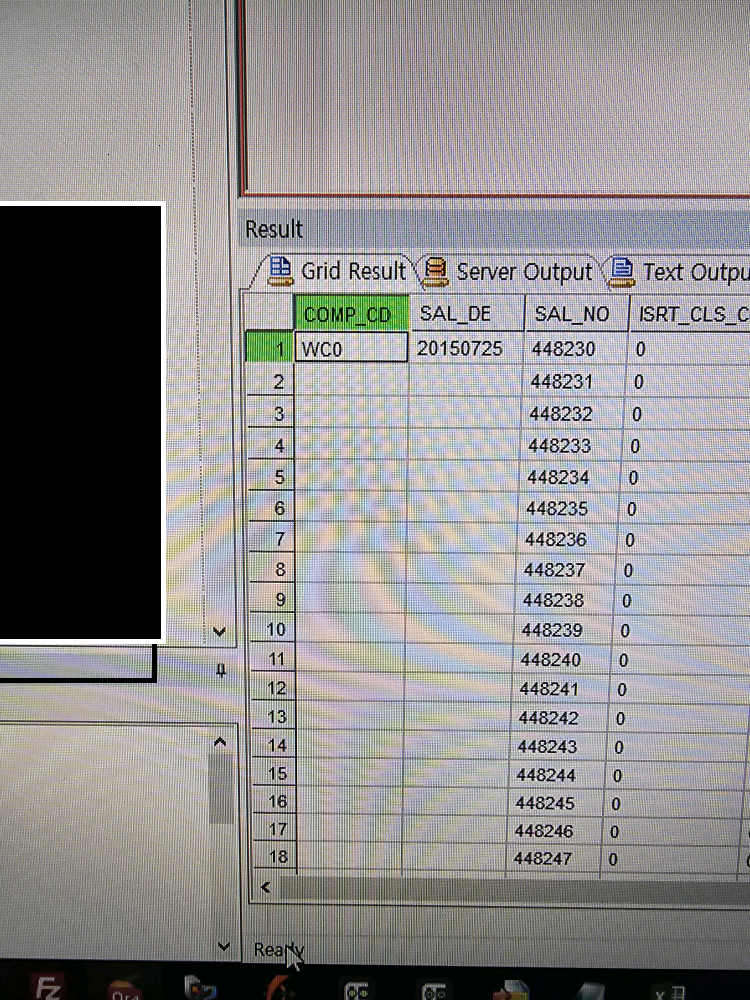Select cell with value 448237
Viewport: 750px width, 1000px height.
tap(565, 569)
